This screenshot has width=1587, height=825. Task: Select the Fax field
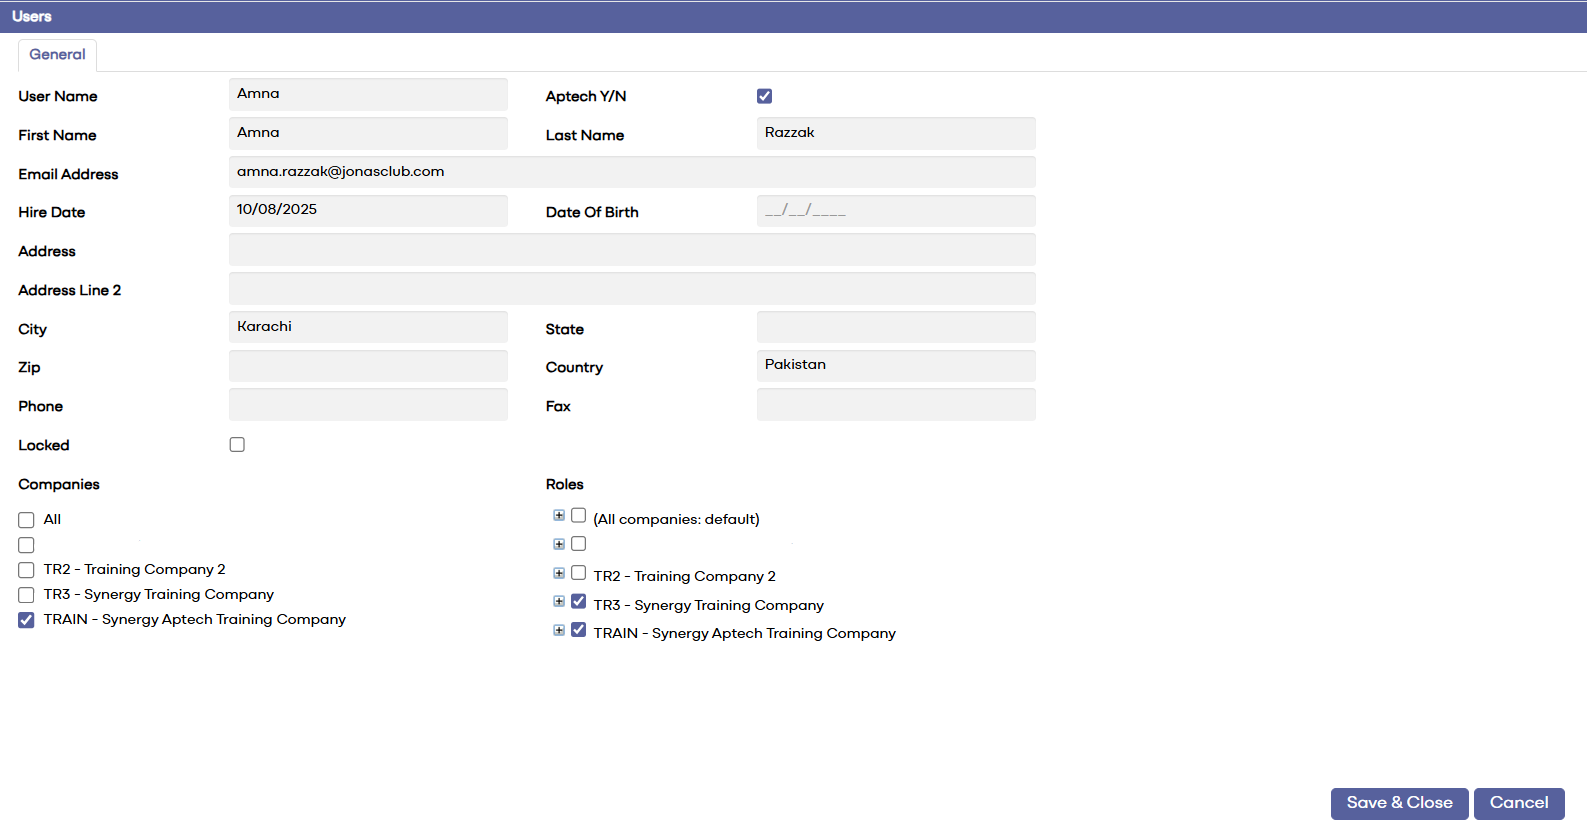coord(896,405)
